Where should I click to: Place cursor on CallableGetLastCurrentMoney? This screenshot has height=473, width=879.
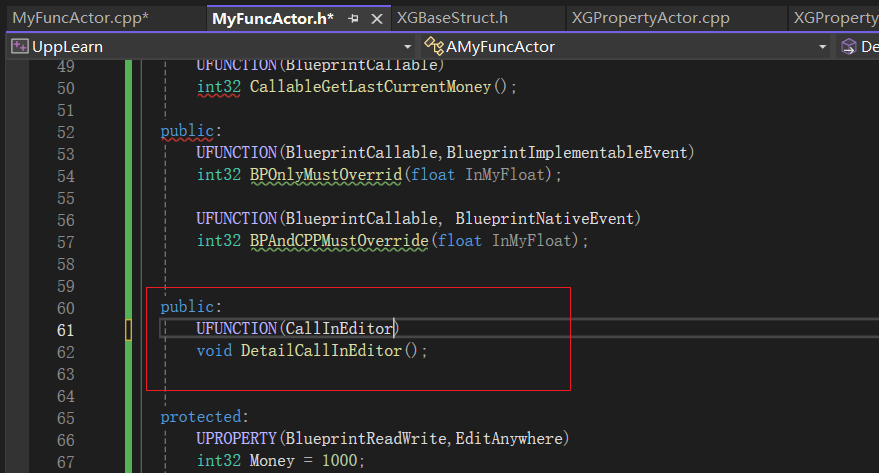(370, 87)
